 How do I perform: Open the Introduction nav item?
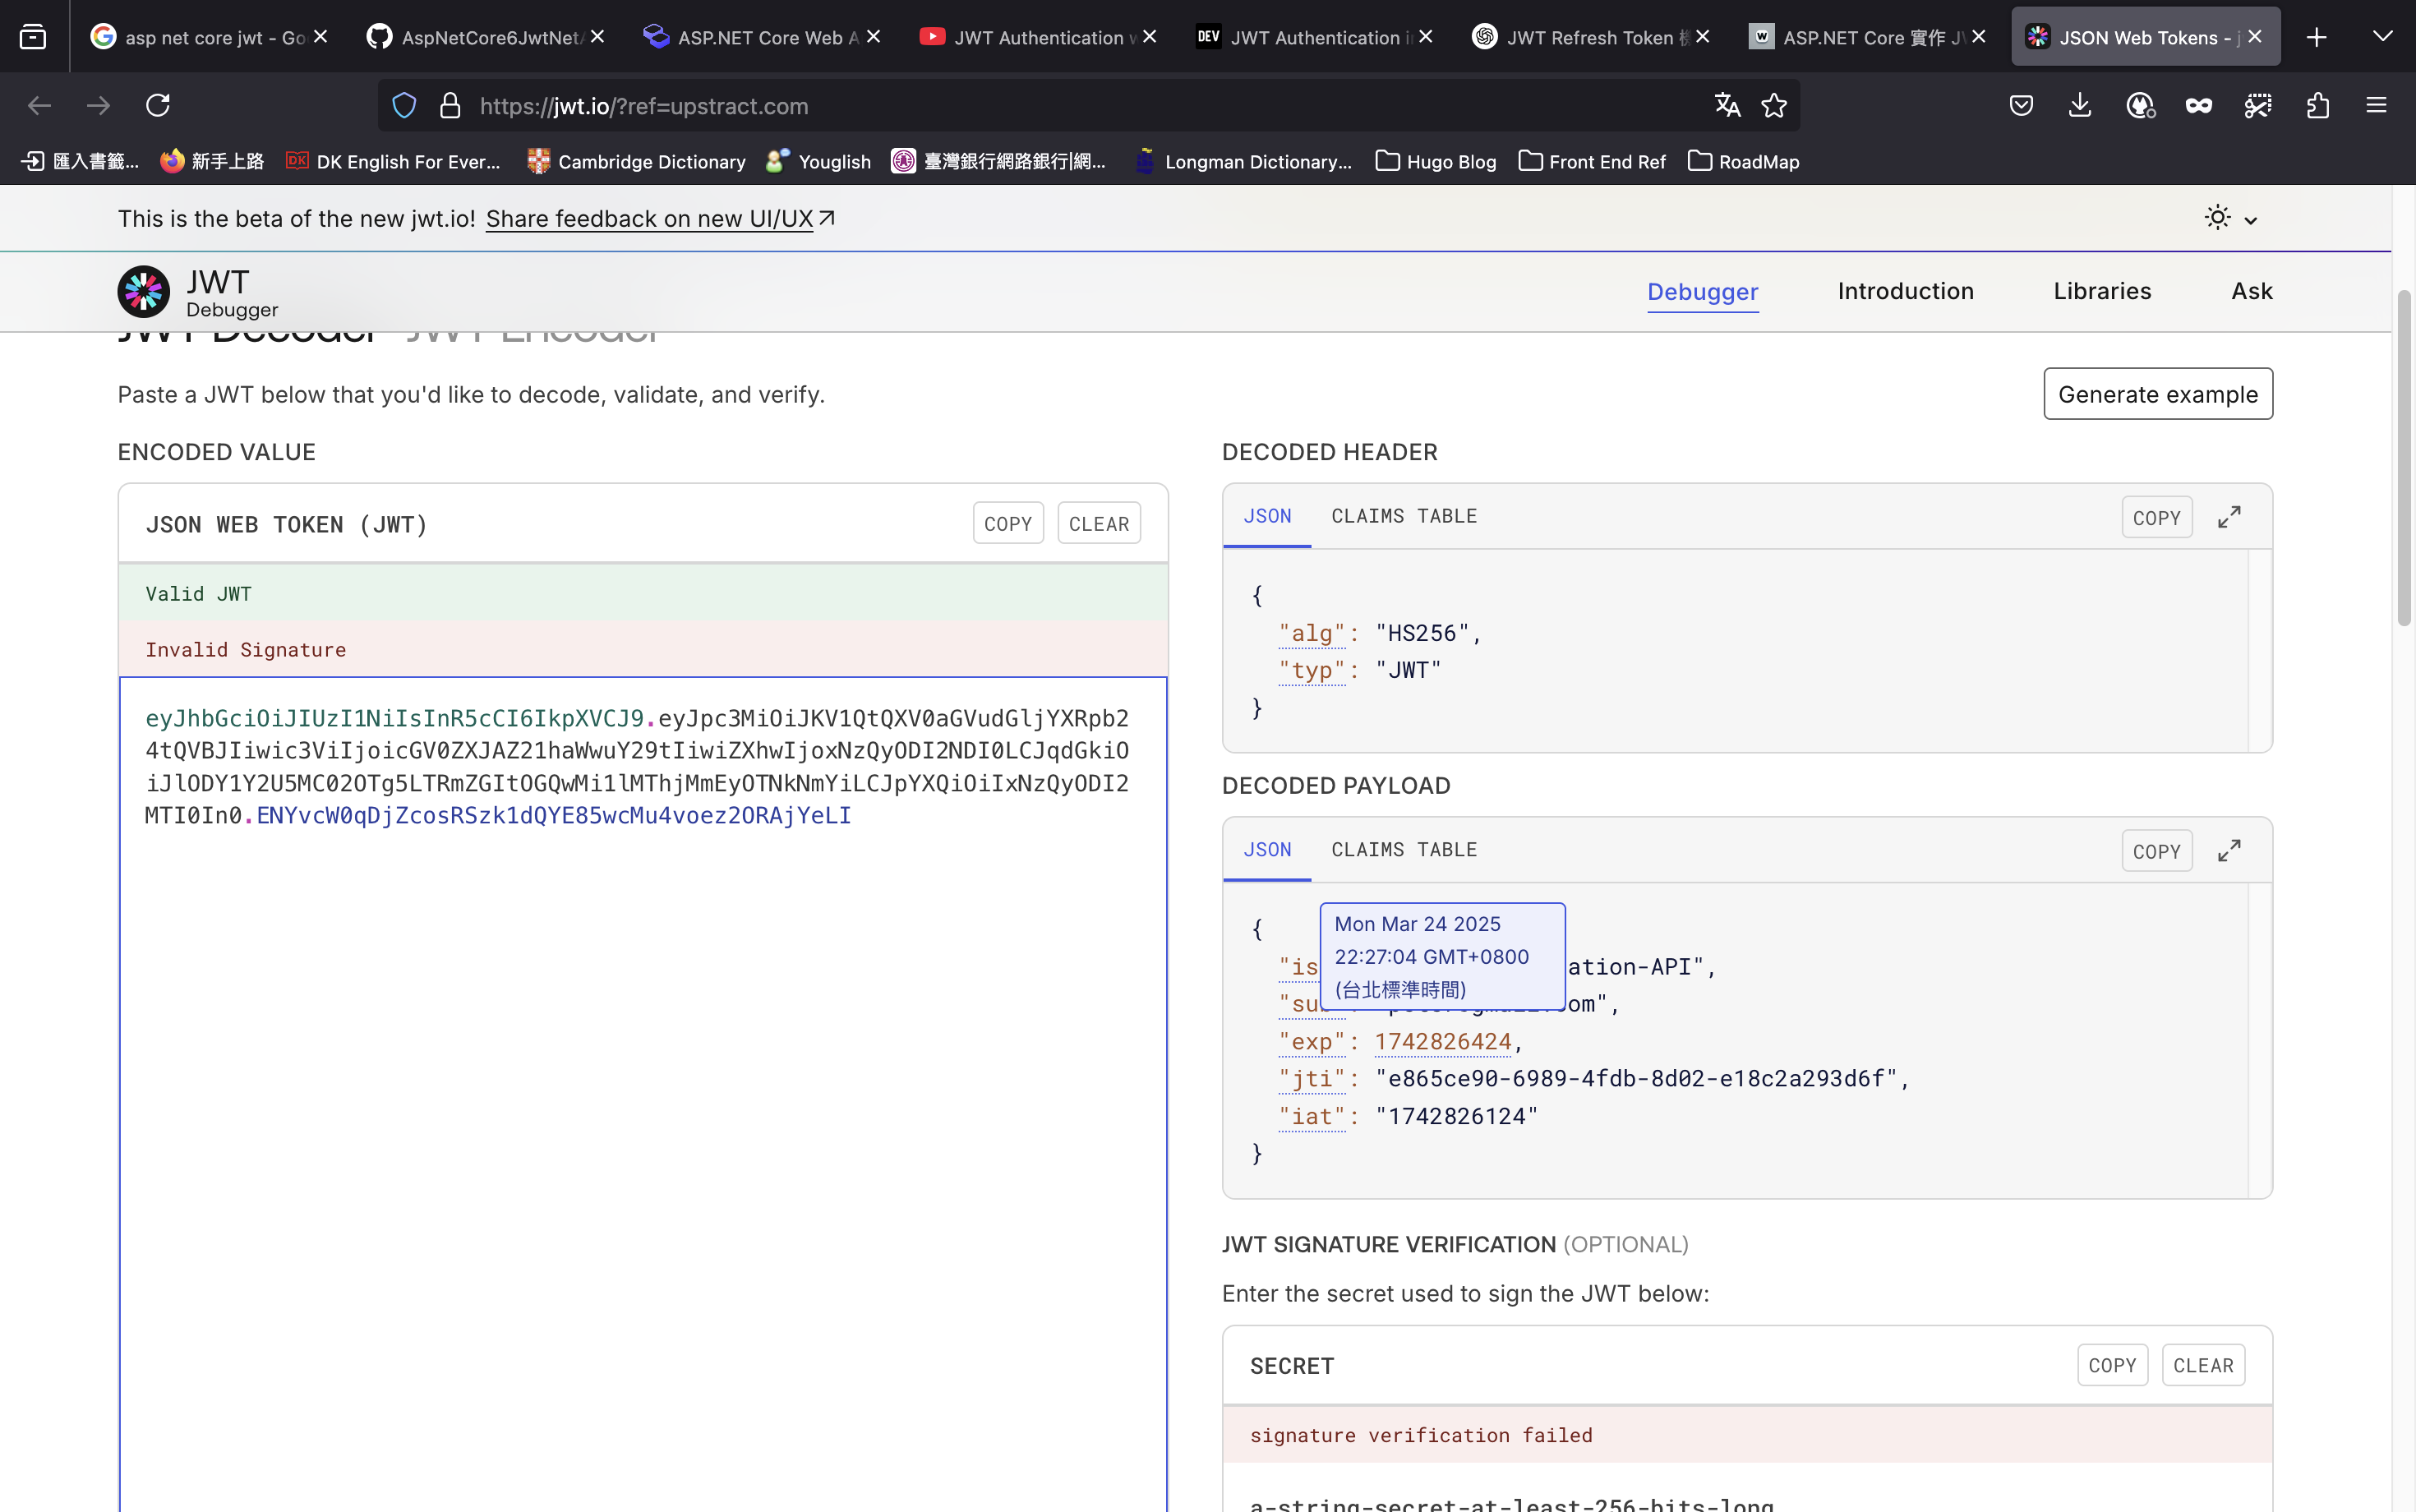pyautogui.click(x=1905, y=291)
